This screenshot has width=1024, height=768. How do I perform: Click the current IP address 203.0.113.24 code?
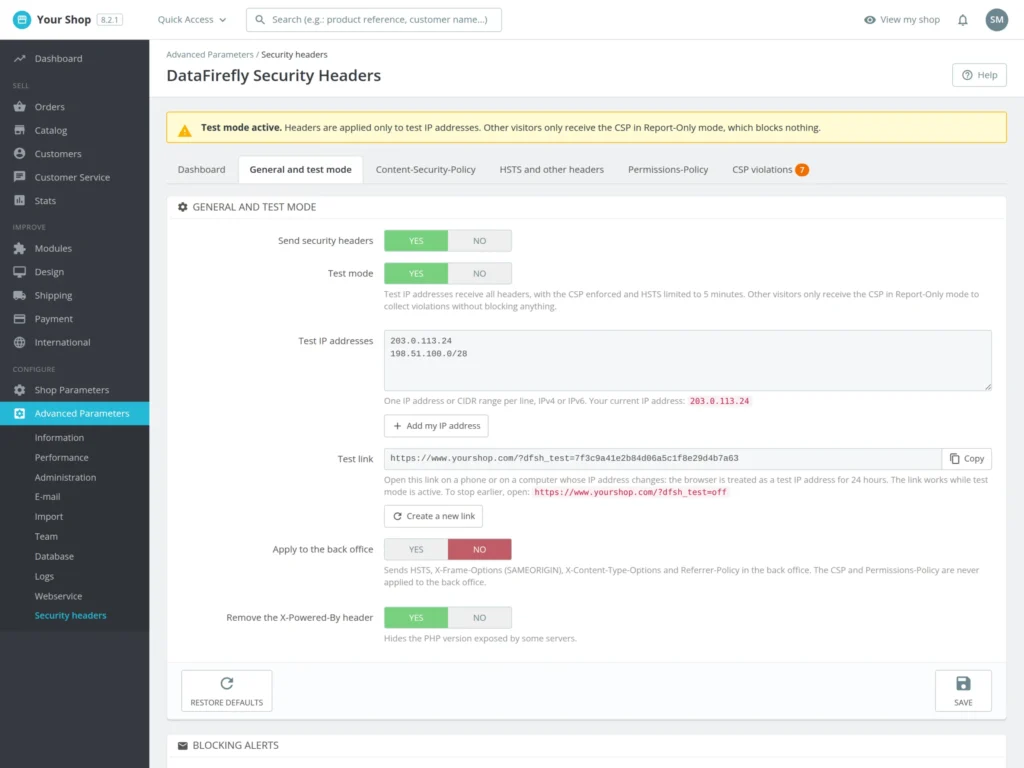point(720,401)
